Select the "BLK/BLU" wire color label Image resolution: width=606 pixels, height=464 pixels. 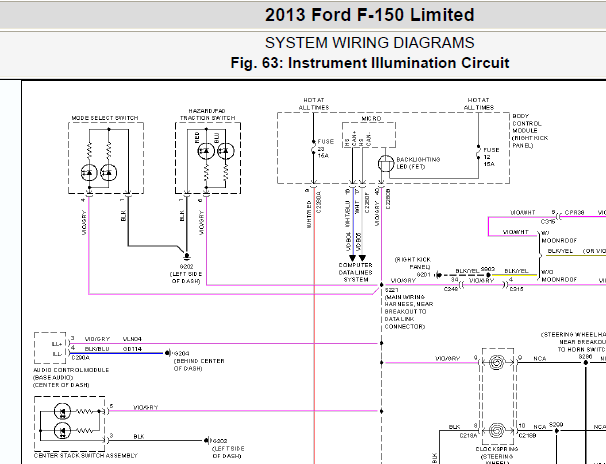pyautogui.click(x=97, y=349)
